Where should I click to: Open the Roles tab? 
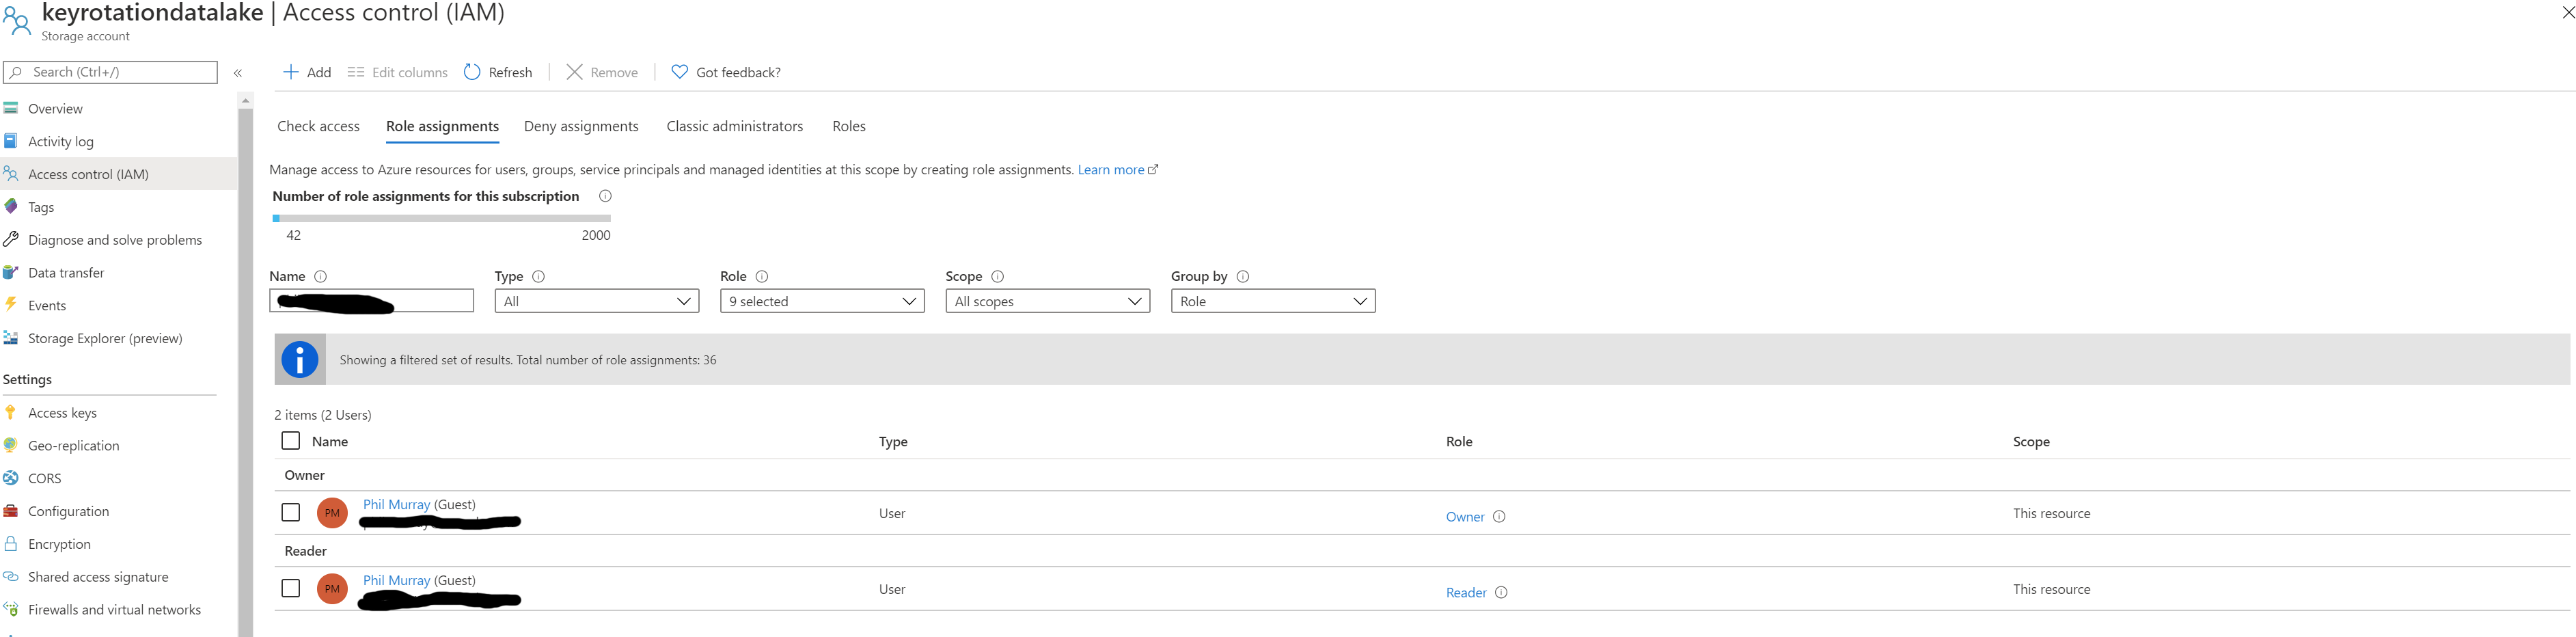(x=849, y=126)
